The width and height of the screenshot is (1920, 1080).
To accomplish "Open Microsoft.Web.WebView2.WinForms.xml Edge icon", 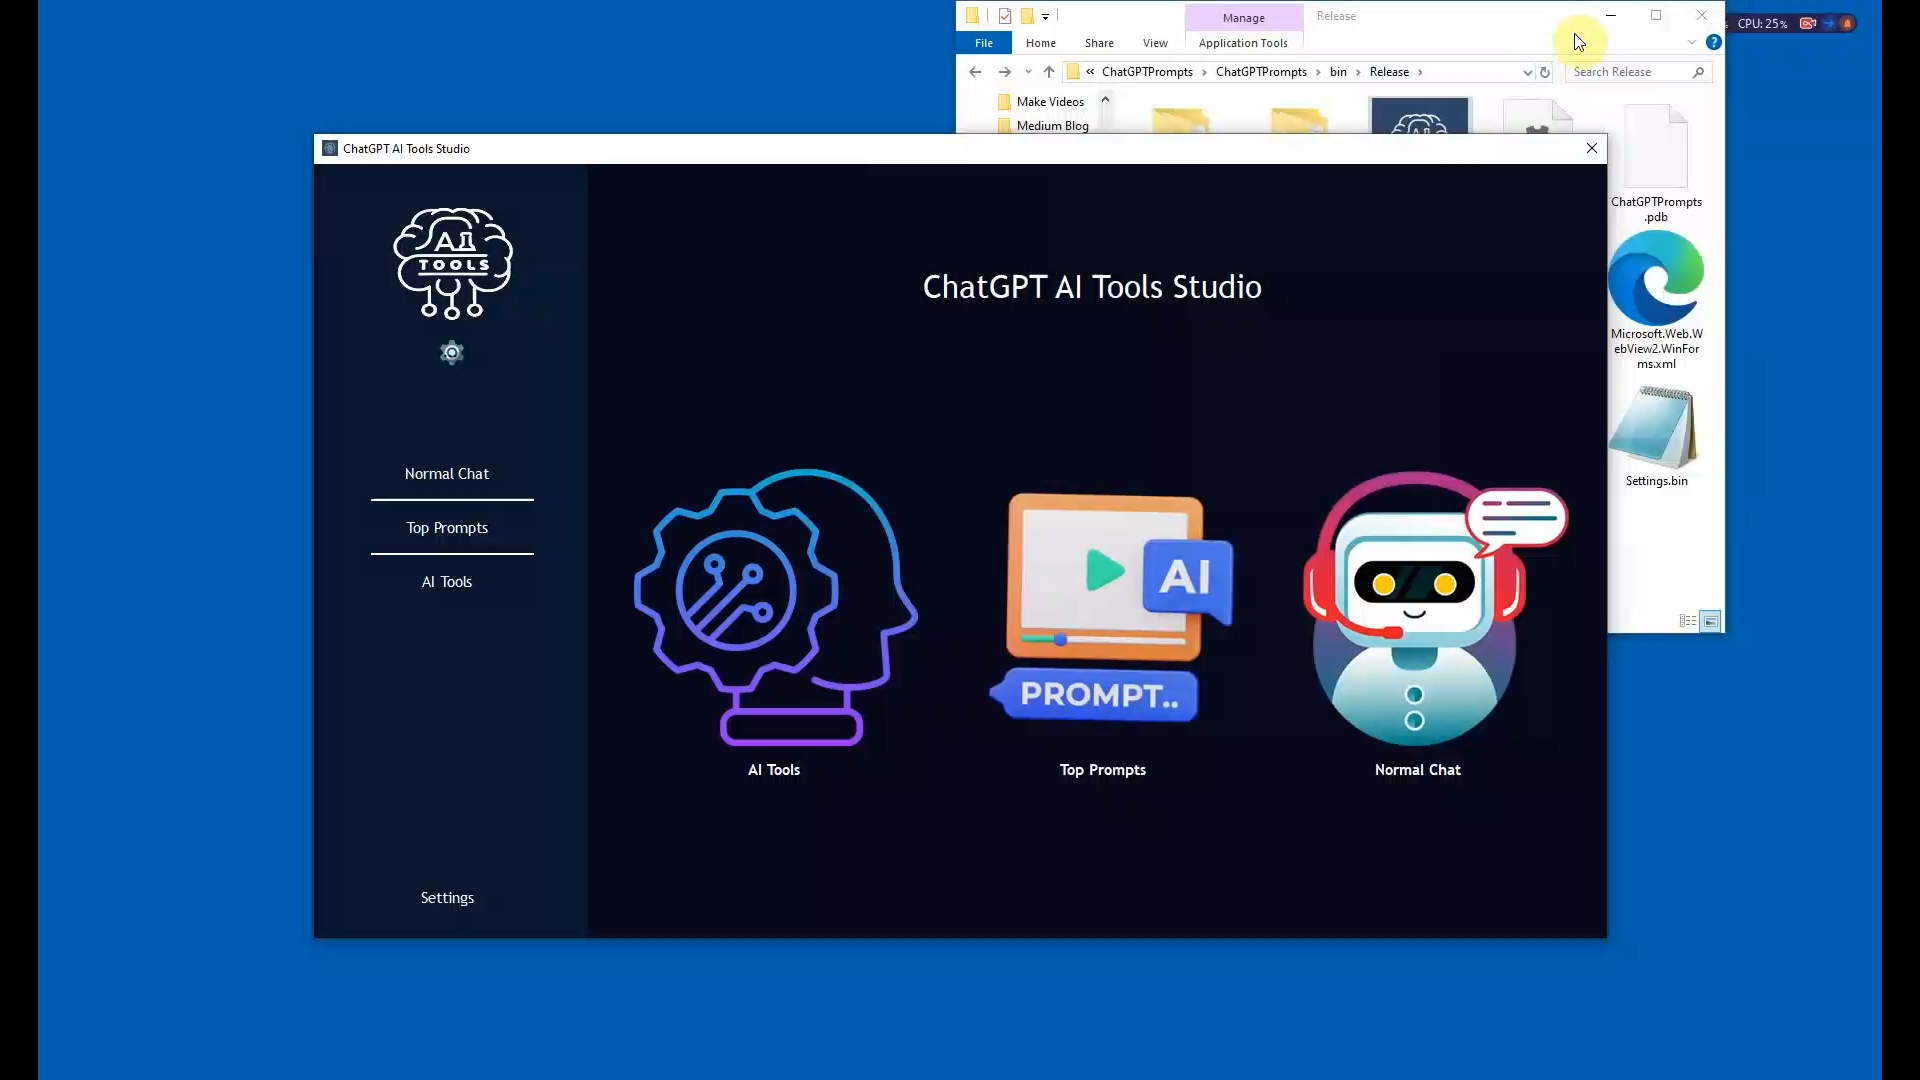I will pos(1657,275).
